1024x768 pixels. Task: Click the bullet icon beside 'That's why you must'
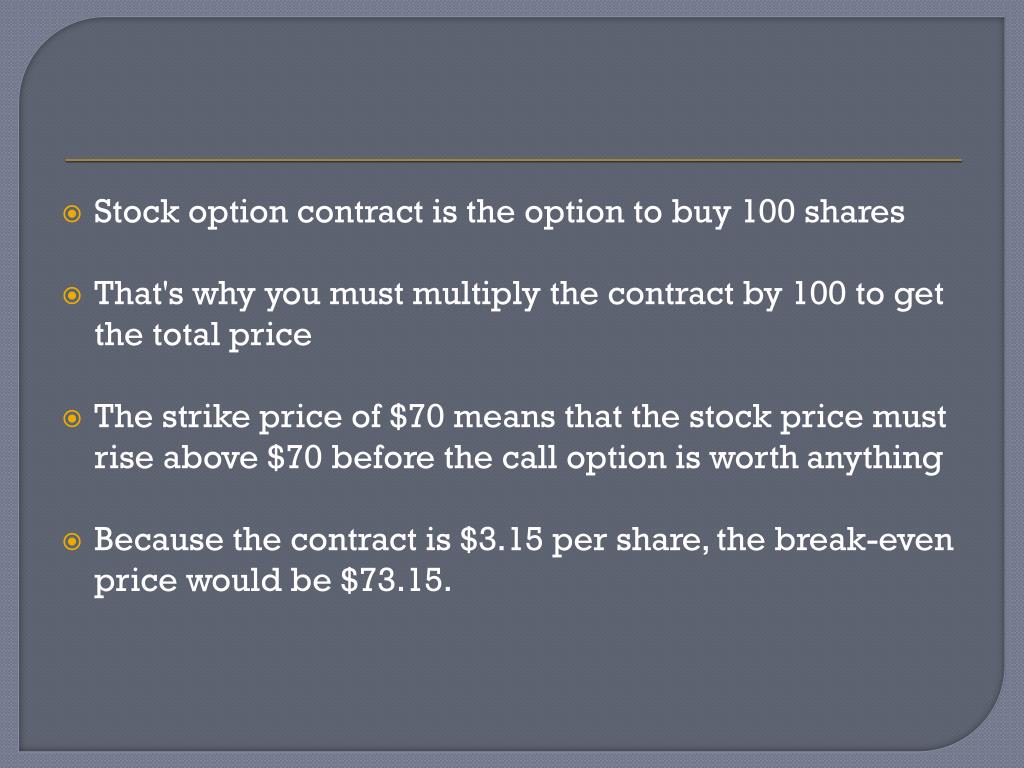point(72,296)
